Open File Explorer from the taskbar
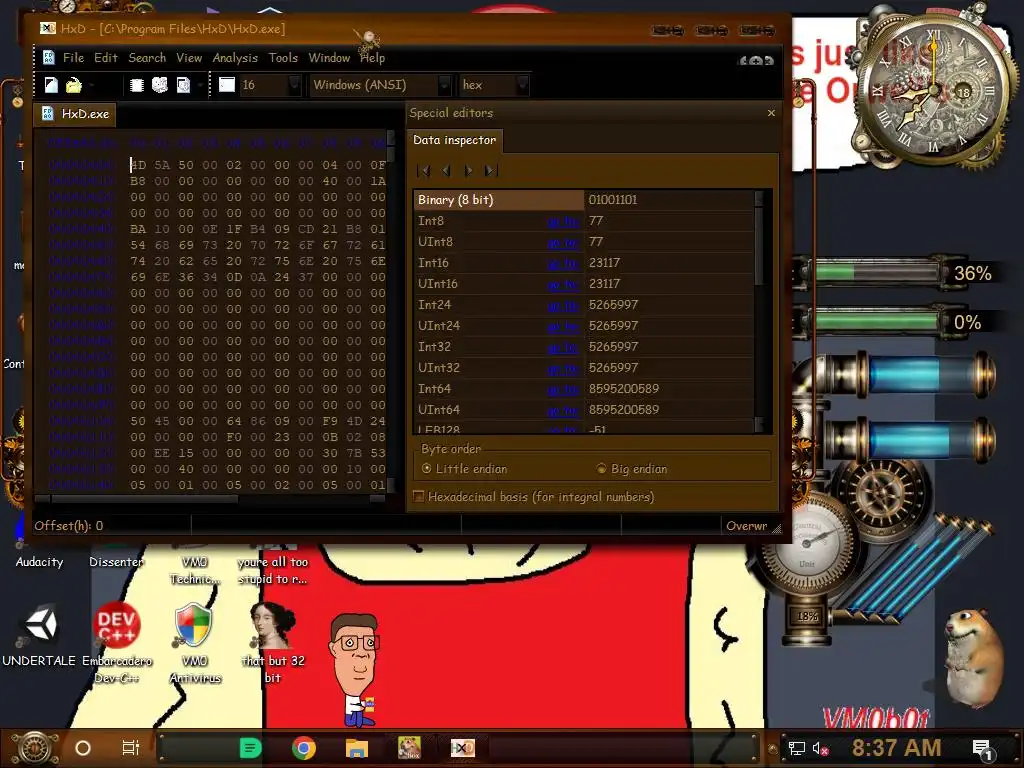Viewport: 1024px width, 768px height. [357, 748]
